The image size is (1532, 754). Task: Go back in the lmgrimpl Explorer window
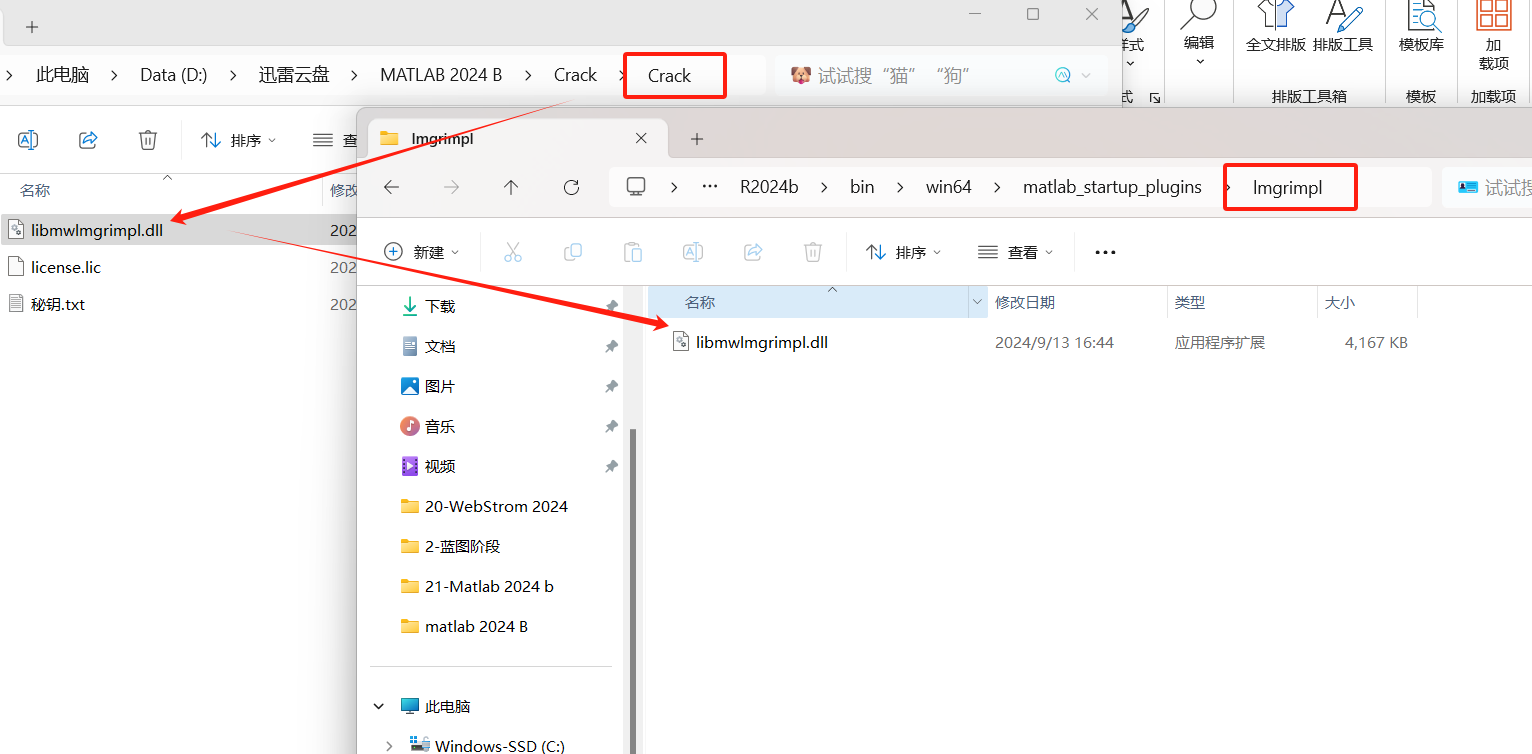pos(391,187)
